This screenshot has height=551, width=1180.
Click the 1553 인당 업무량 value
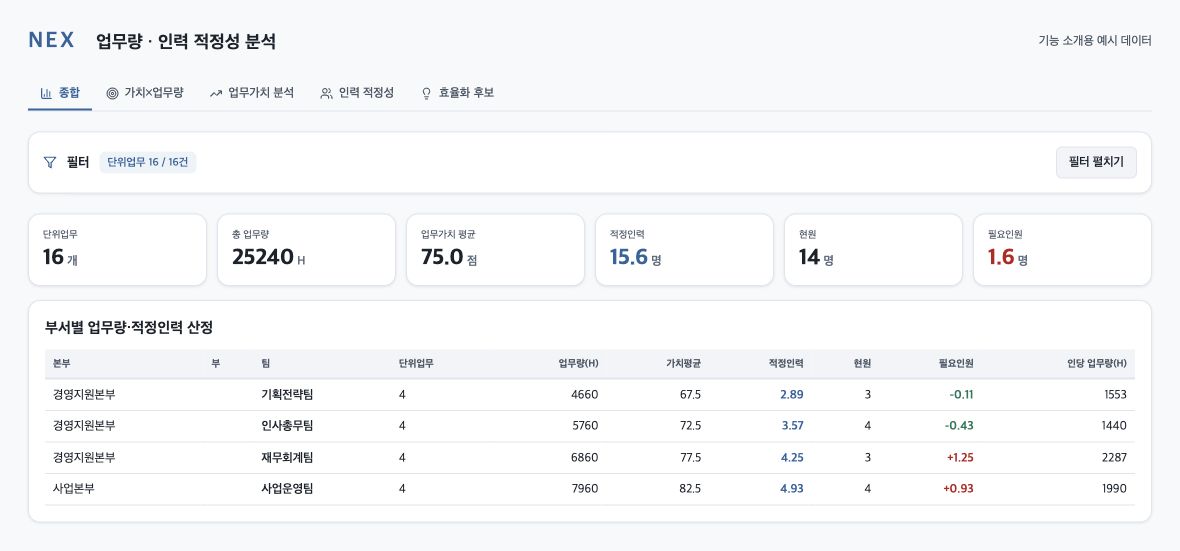pyautogui.click(x=1115, y=394)
